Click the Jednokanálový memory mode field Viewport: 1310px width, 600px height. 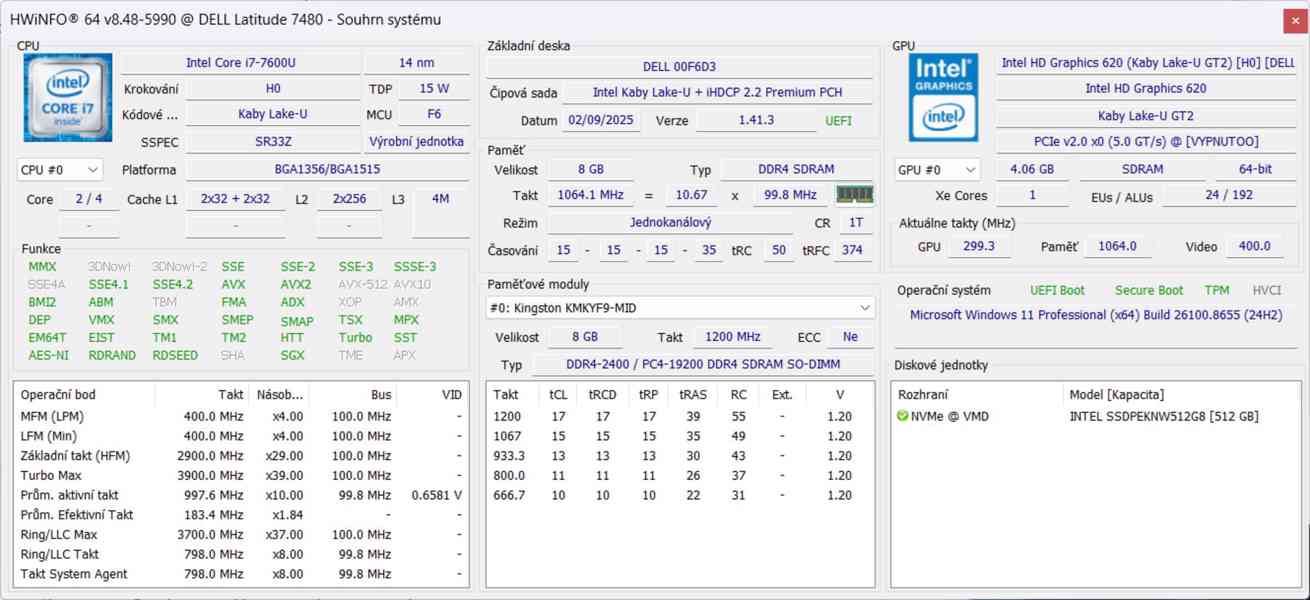tap(670, 222)
